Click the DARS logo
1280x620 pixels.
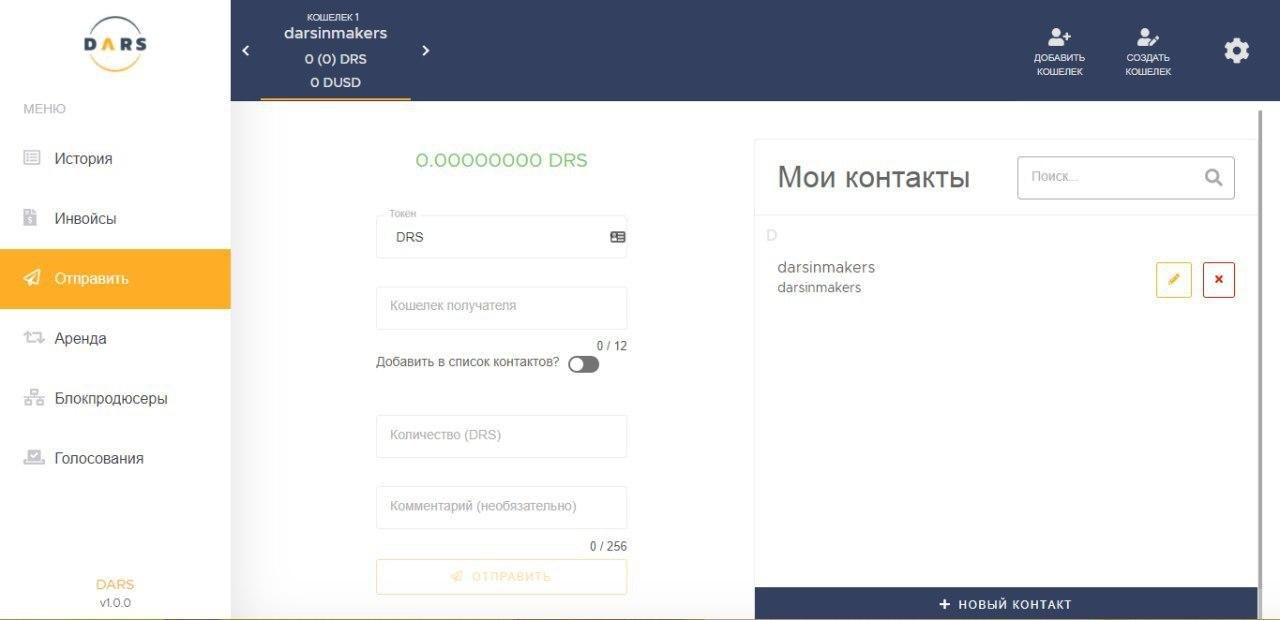[x=115, y=44]
